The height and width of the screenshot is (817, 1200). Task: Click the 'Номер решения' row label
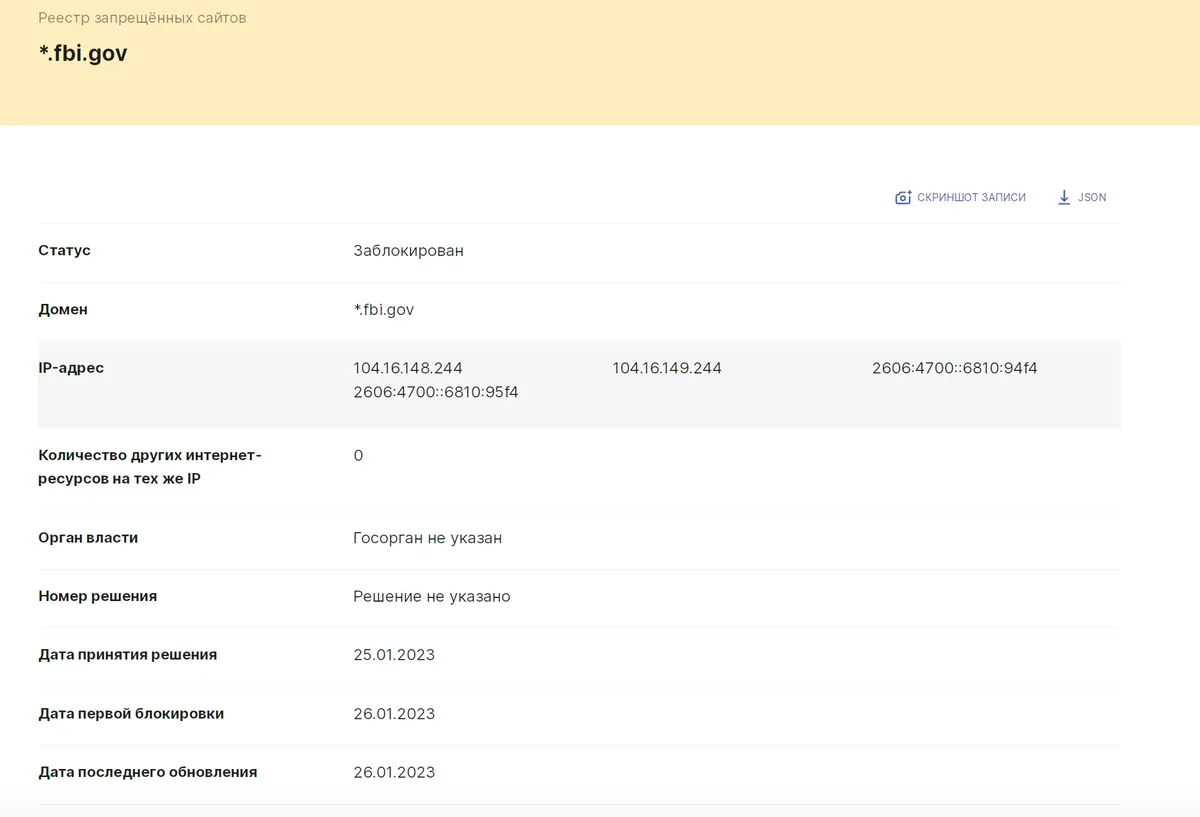(97, 596)
